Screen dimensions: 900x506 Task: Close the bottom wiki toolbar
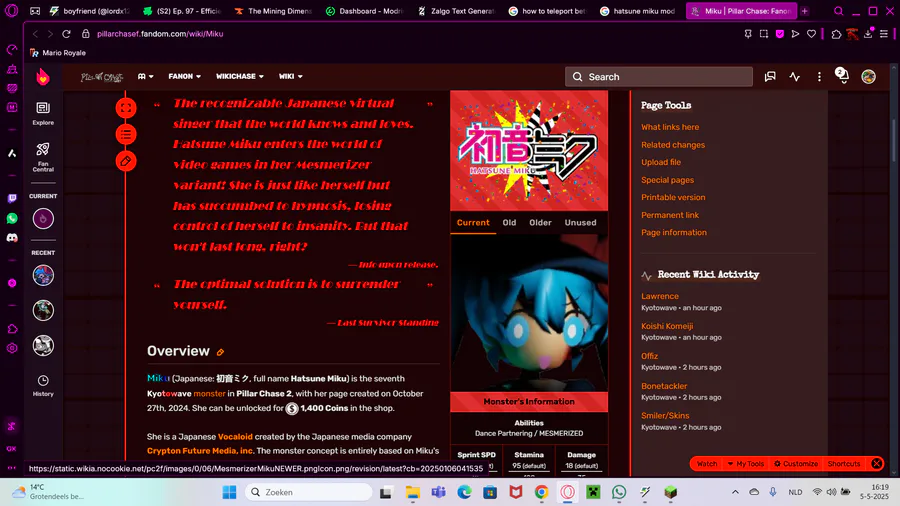tap(876, 464)
